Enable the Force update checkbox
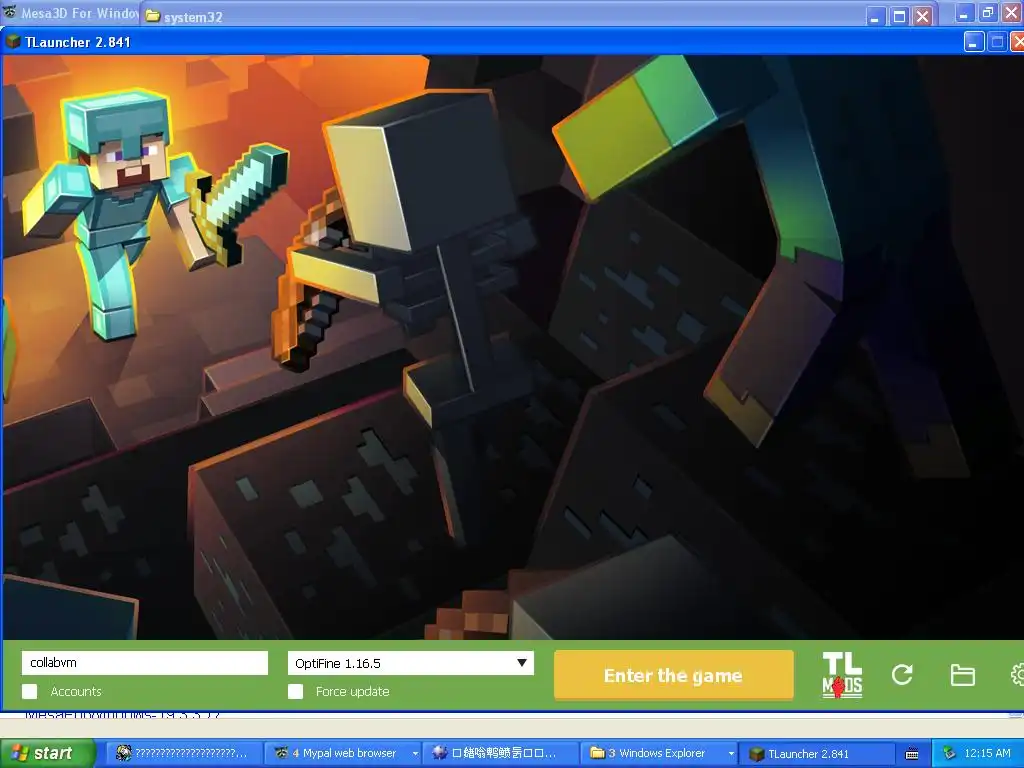This screenshot has height=768, width=1024. point(295,692)
